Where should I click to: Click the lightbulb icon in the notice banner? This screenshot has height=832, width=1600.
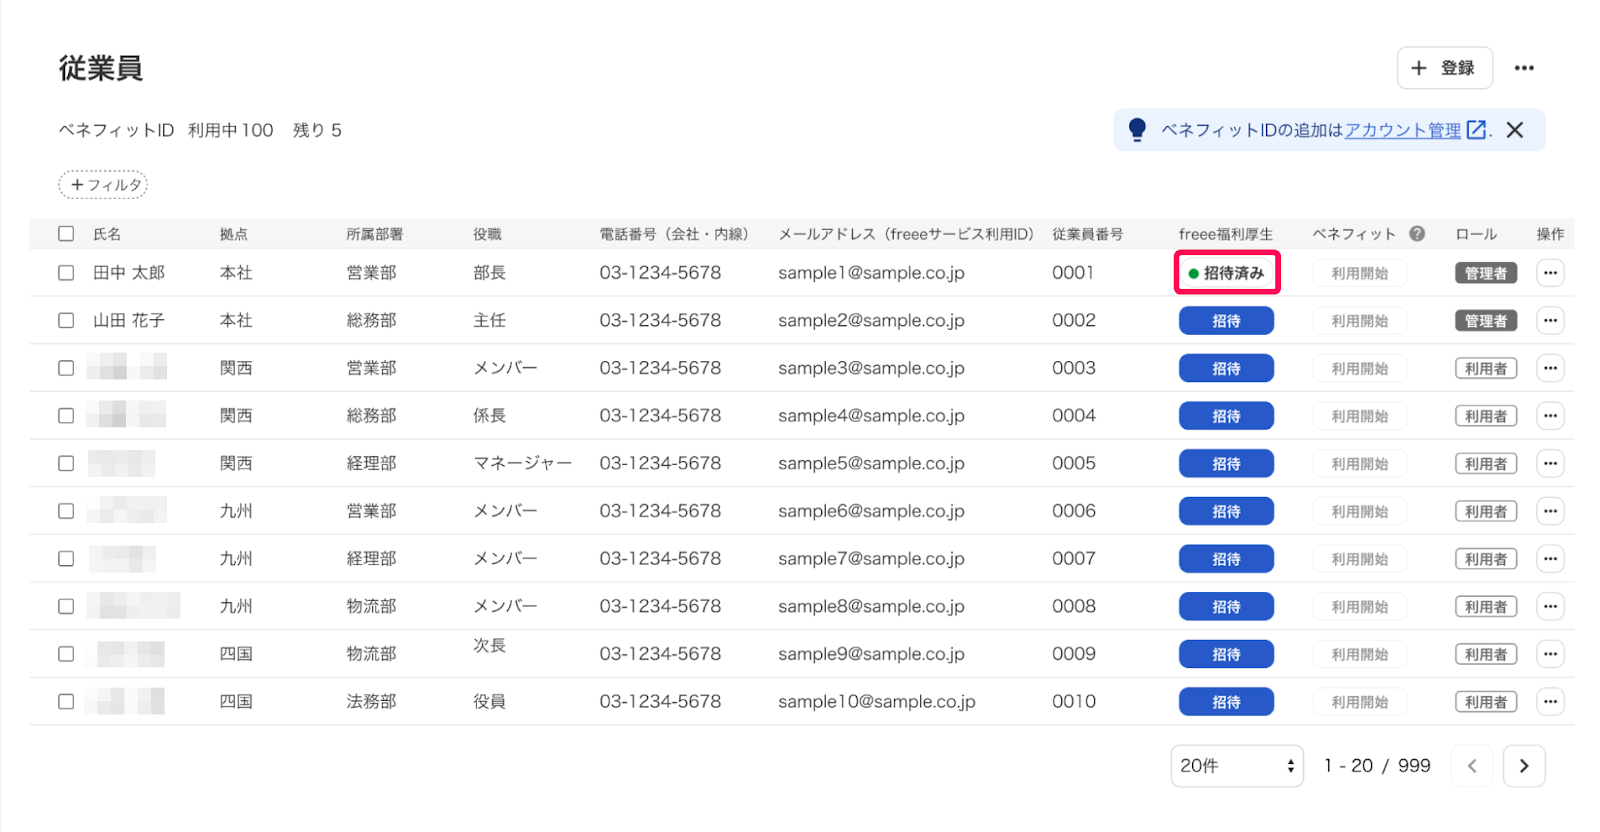click(x=1137, y=130)
